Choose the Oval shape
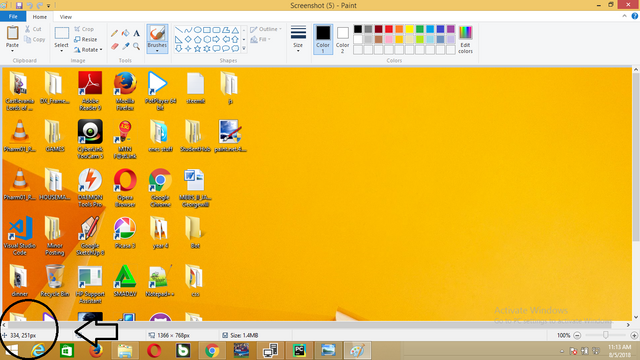The height and width of the screenshot is (360, 640). pos(197,30)
